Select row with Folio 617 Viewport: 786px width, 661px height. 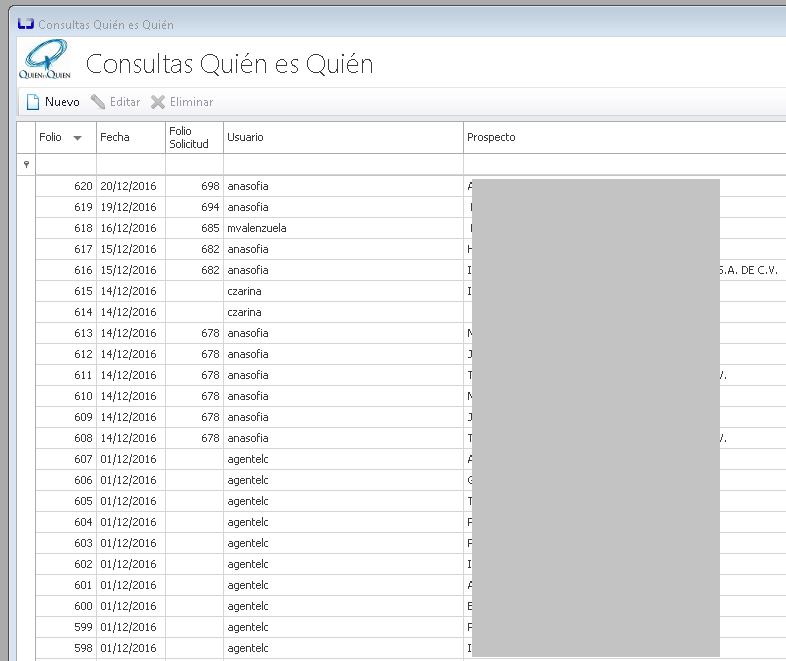click(411, 249)
